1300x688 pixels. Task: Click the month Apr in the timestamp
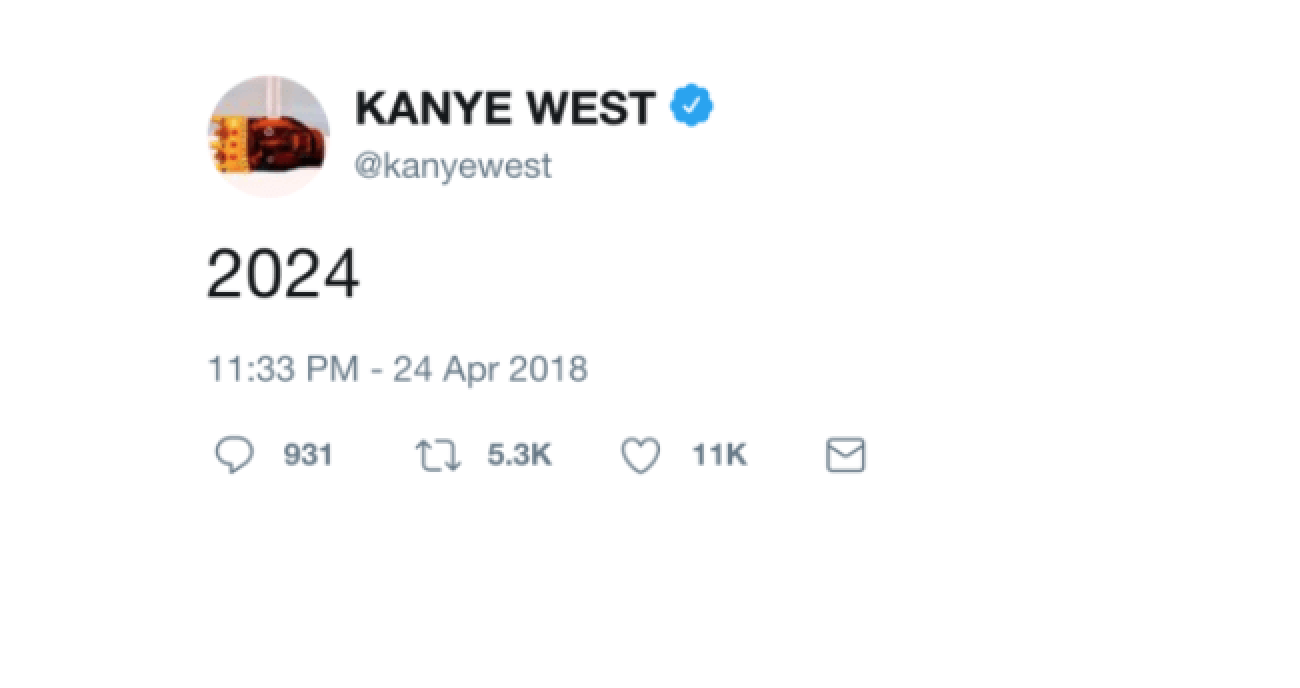[x=471, y=370]
